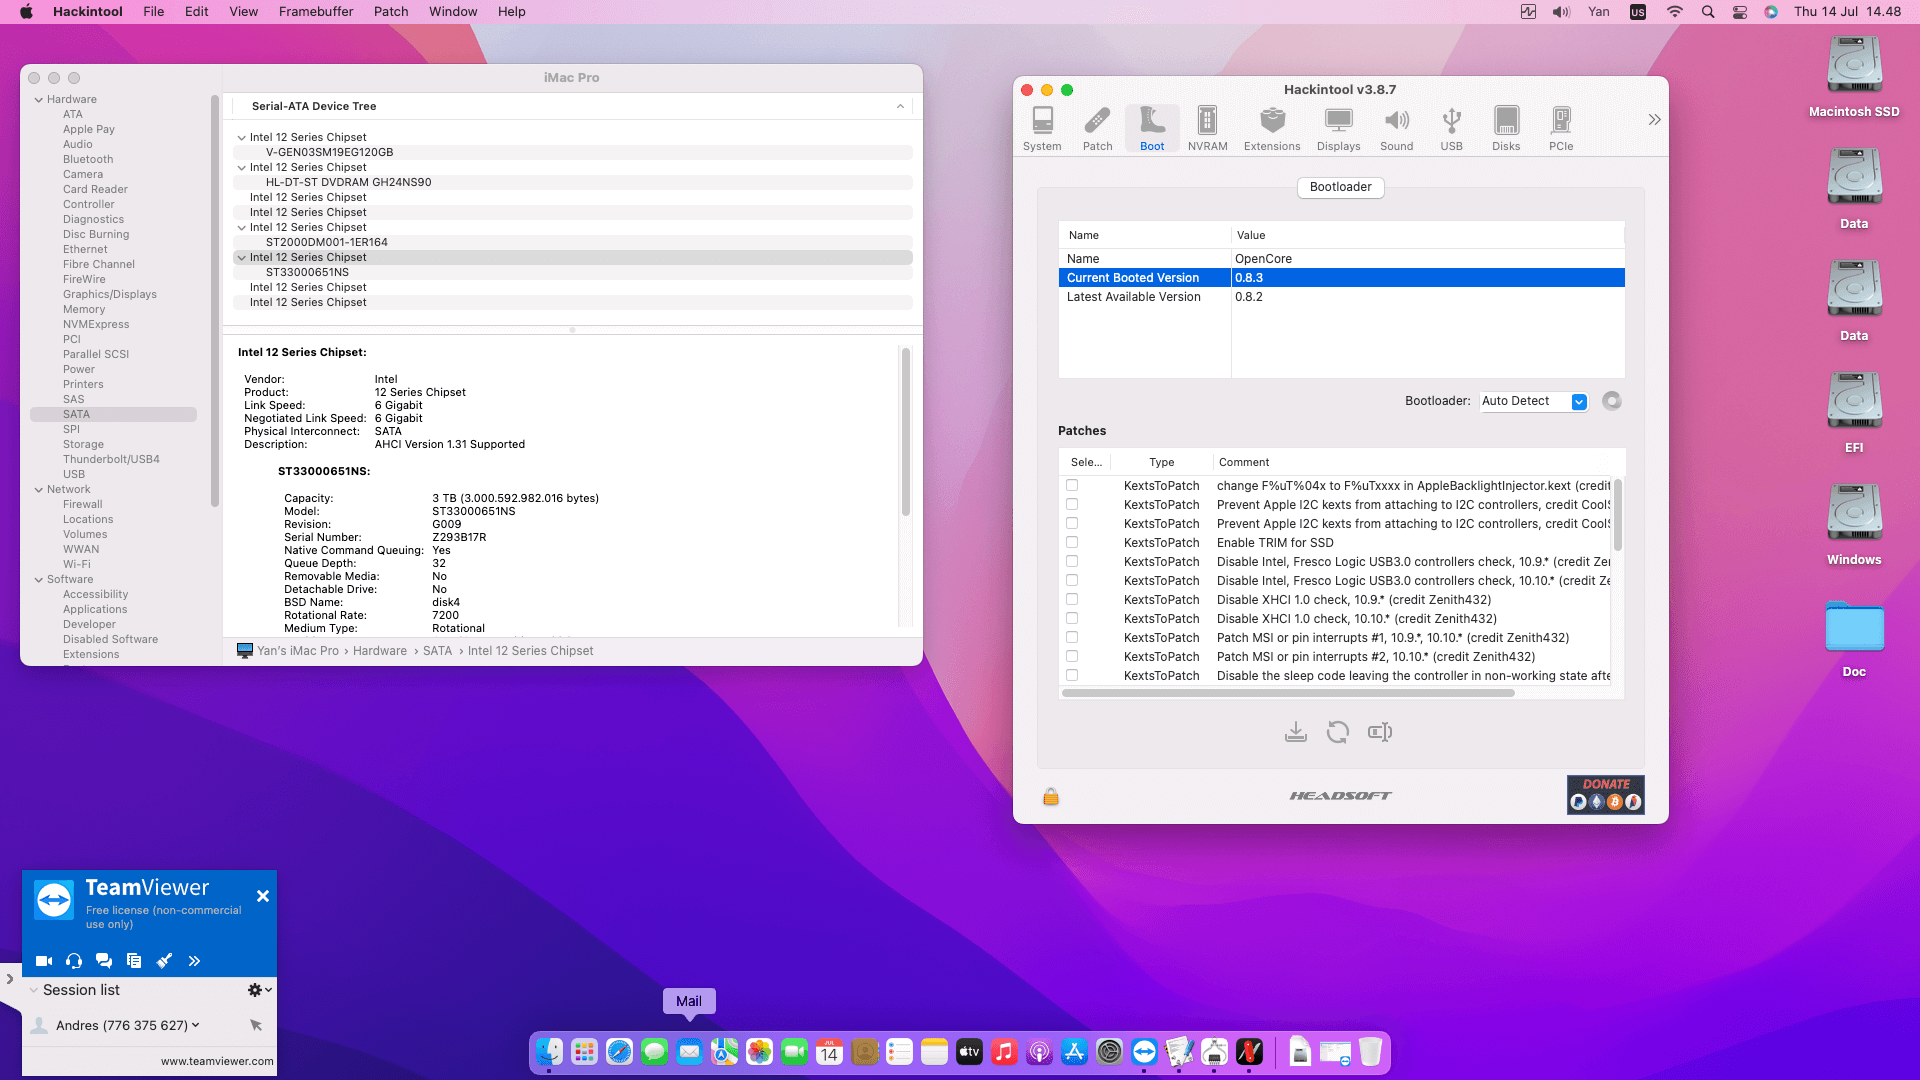This screenshot has width=1920, height=1080.
Task: Open the PCIe toolbar icon
Action: [1561, 128]
